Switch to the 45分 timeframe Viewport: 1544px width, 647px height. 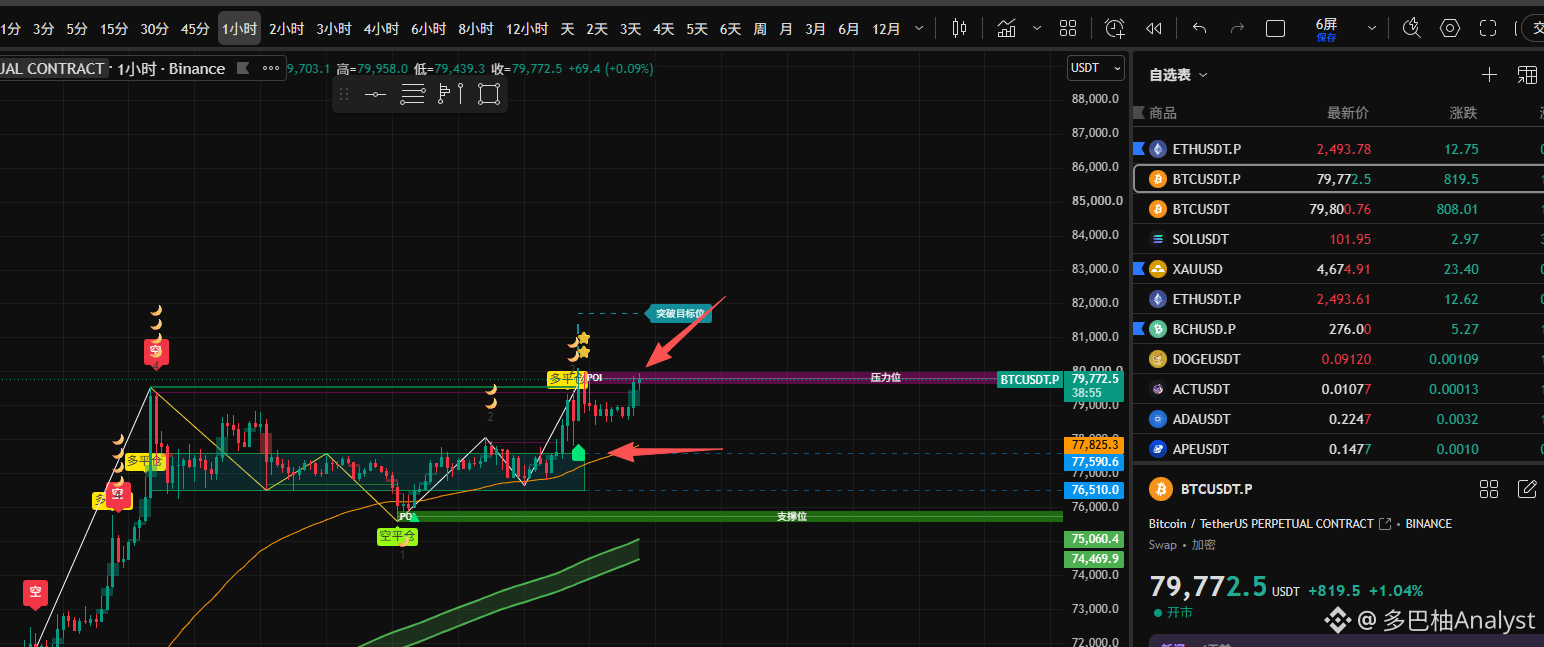coord(195,29)
